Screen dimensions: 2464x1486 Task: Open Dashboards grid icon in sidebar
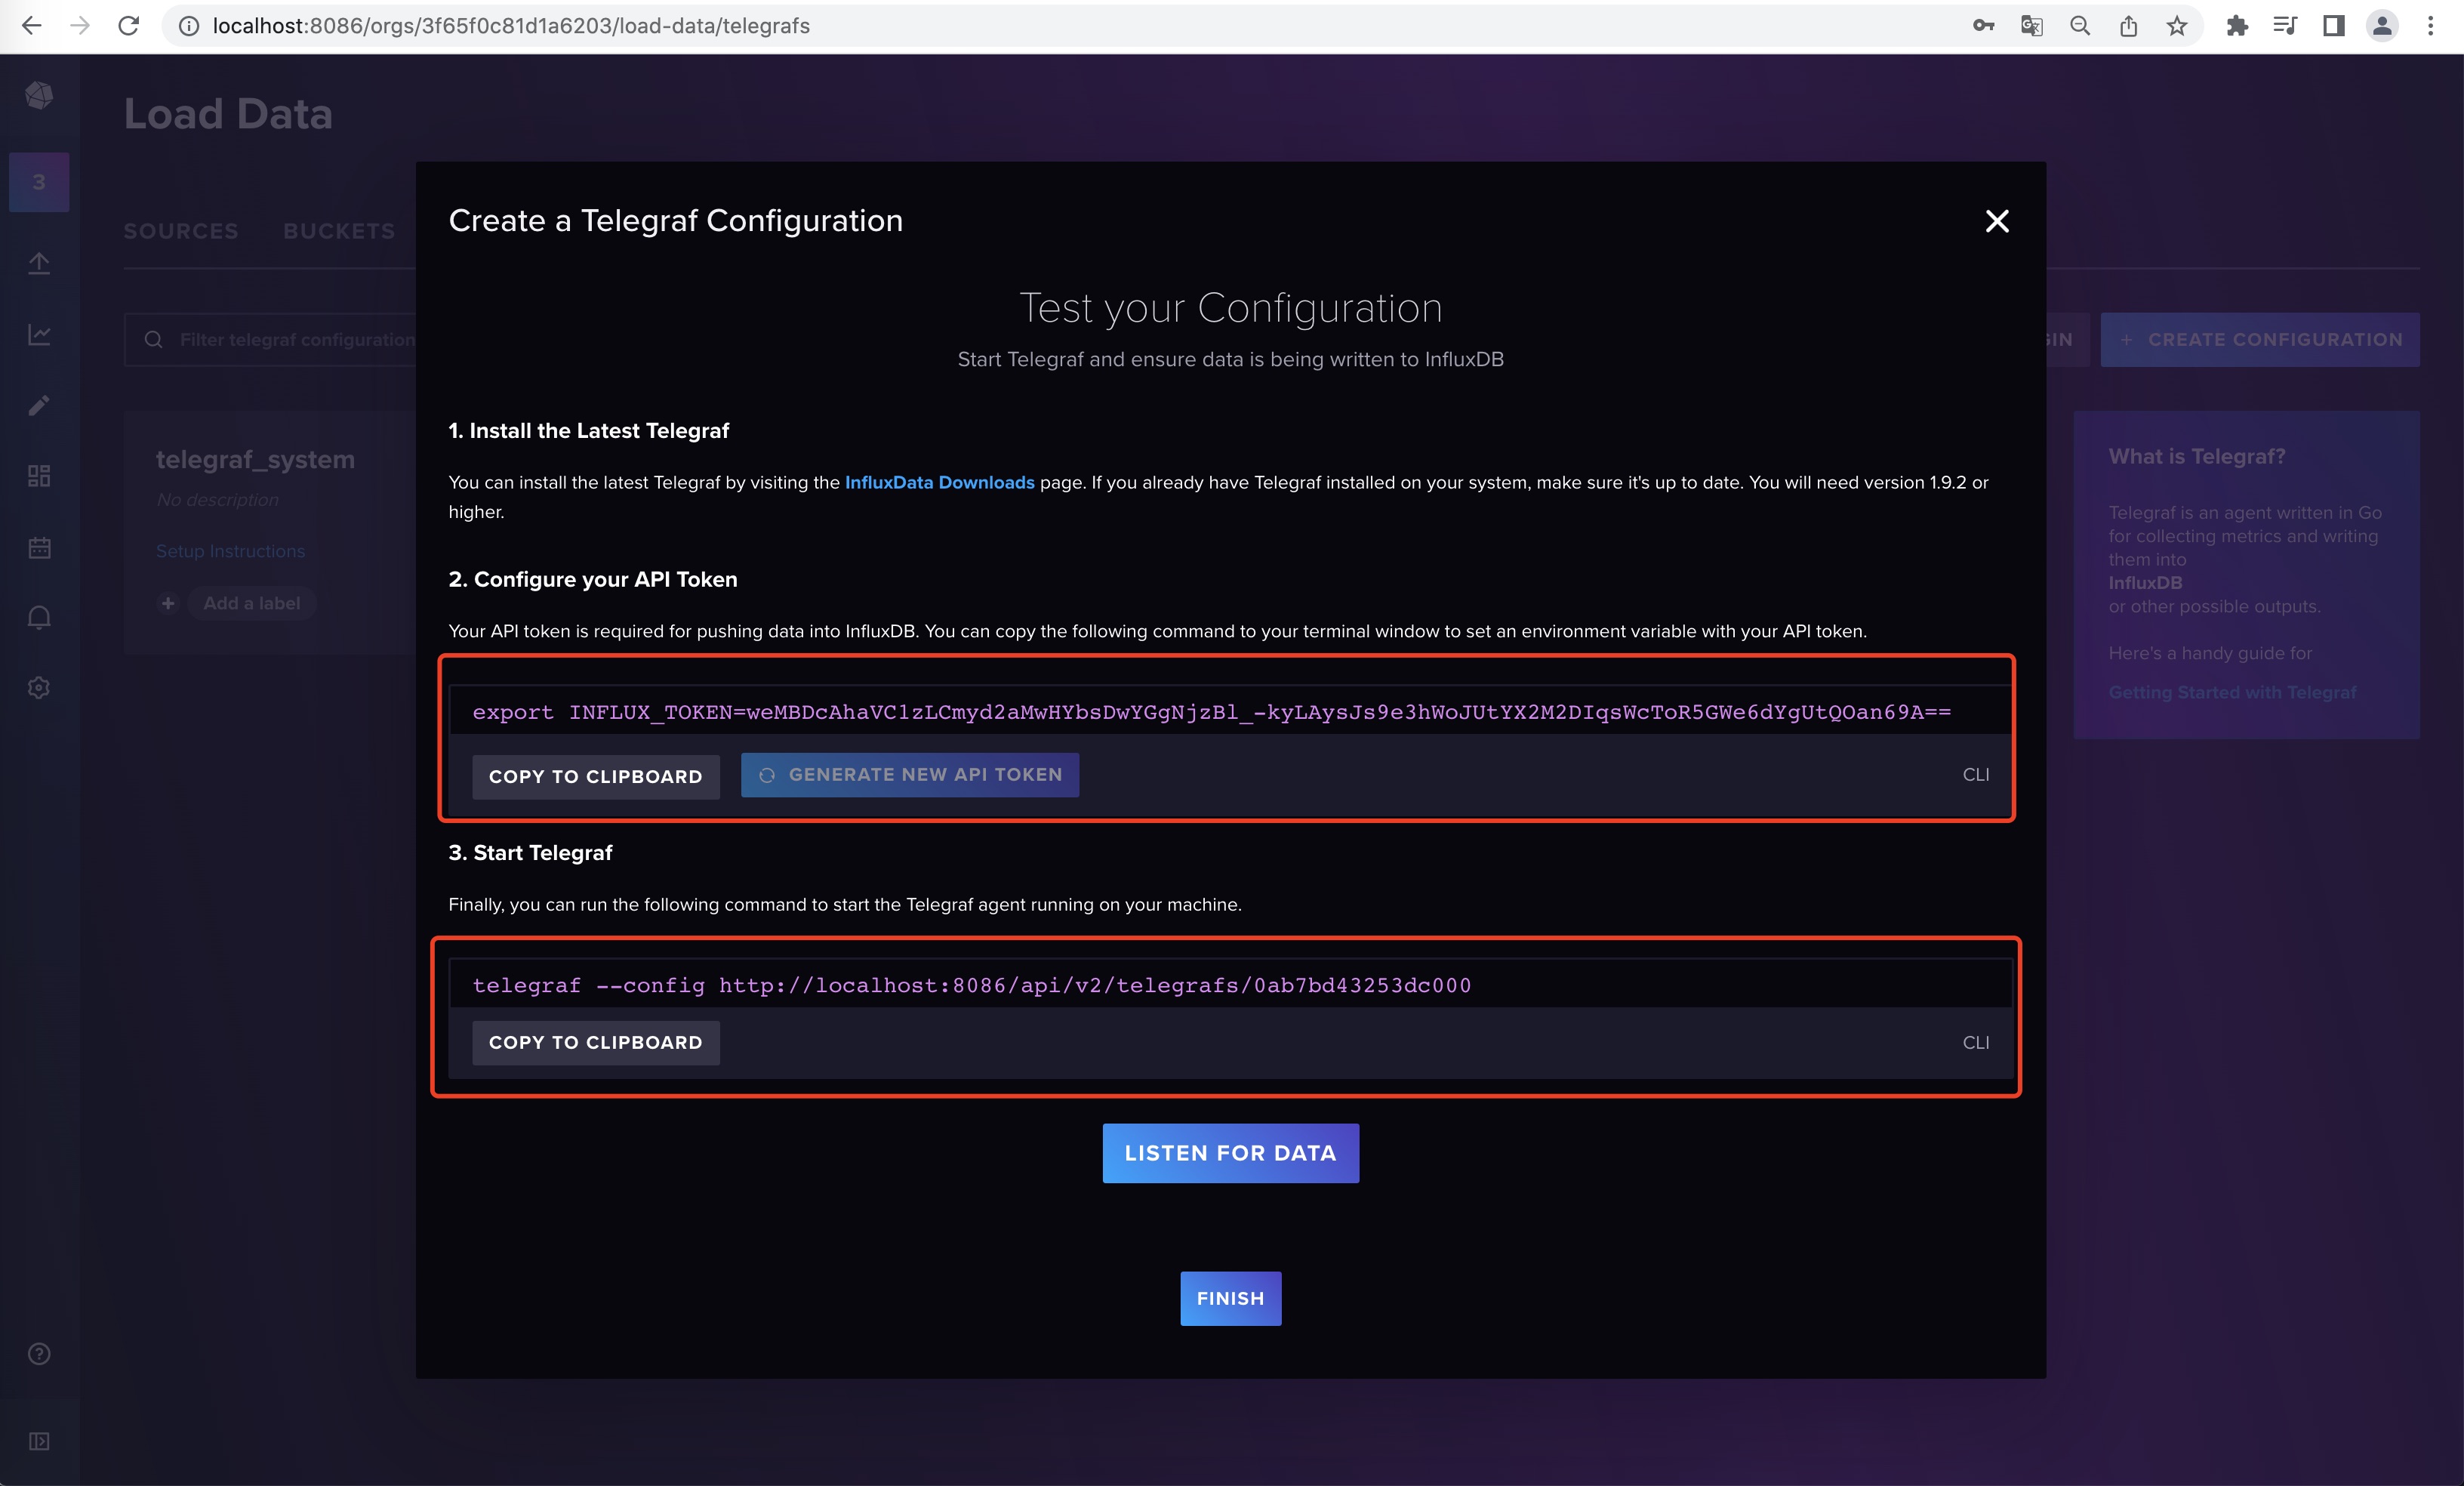(39, 476)
